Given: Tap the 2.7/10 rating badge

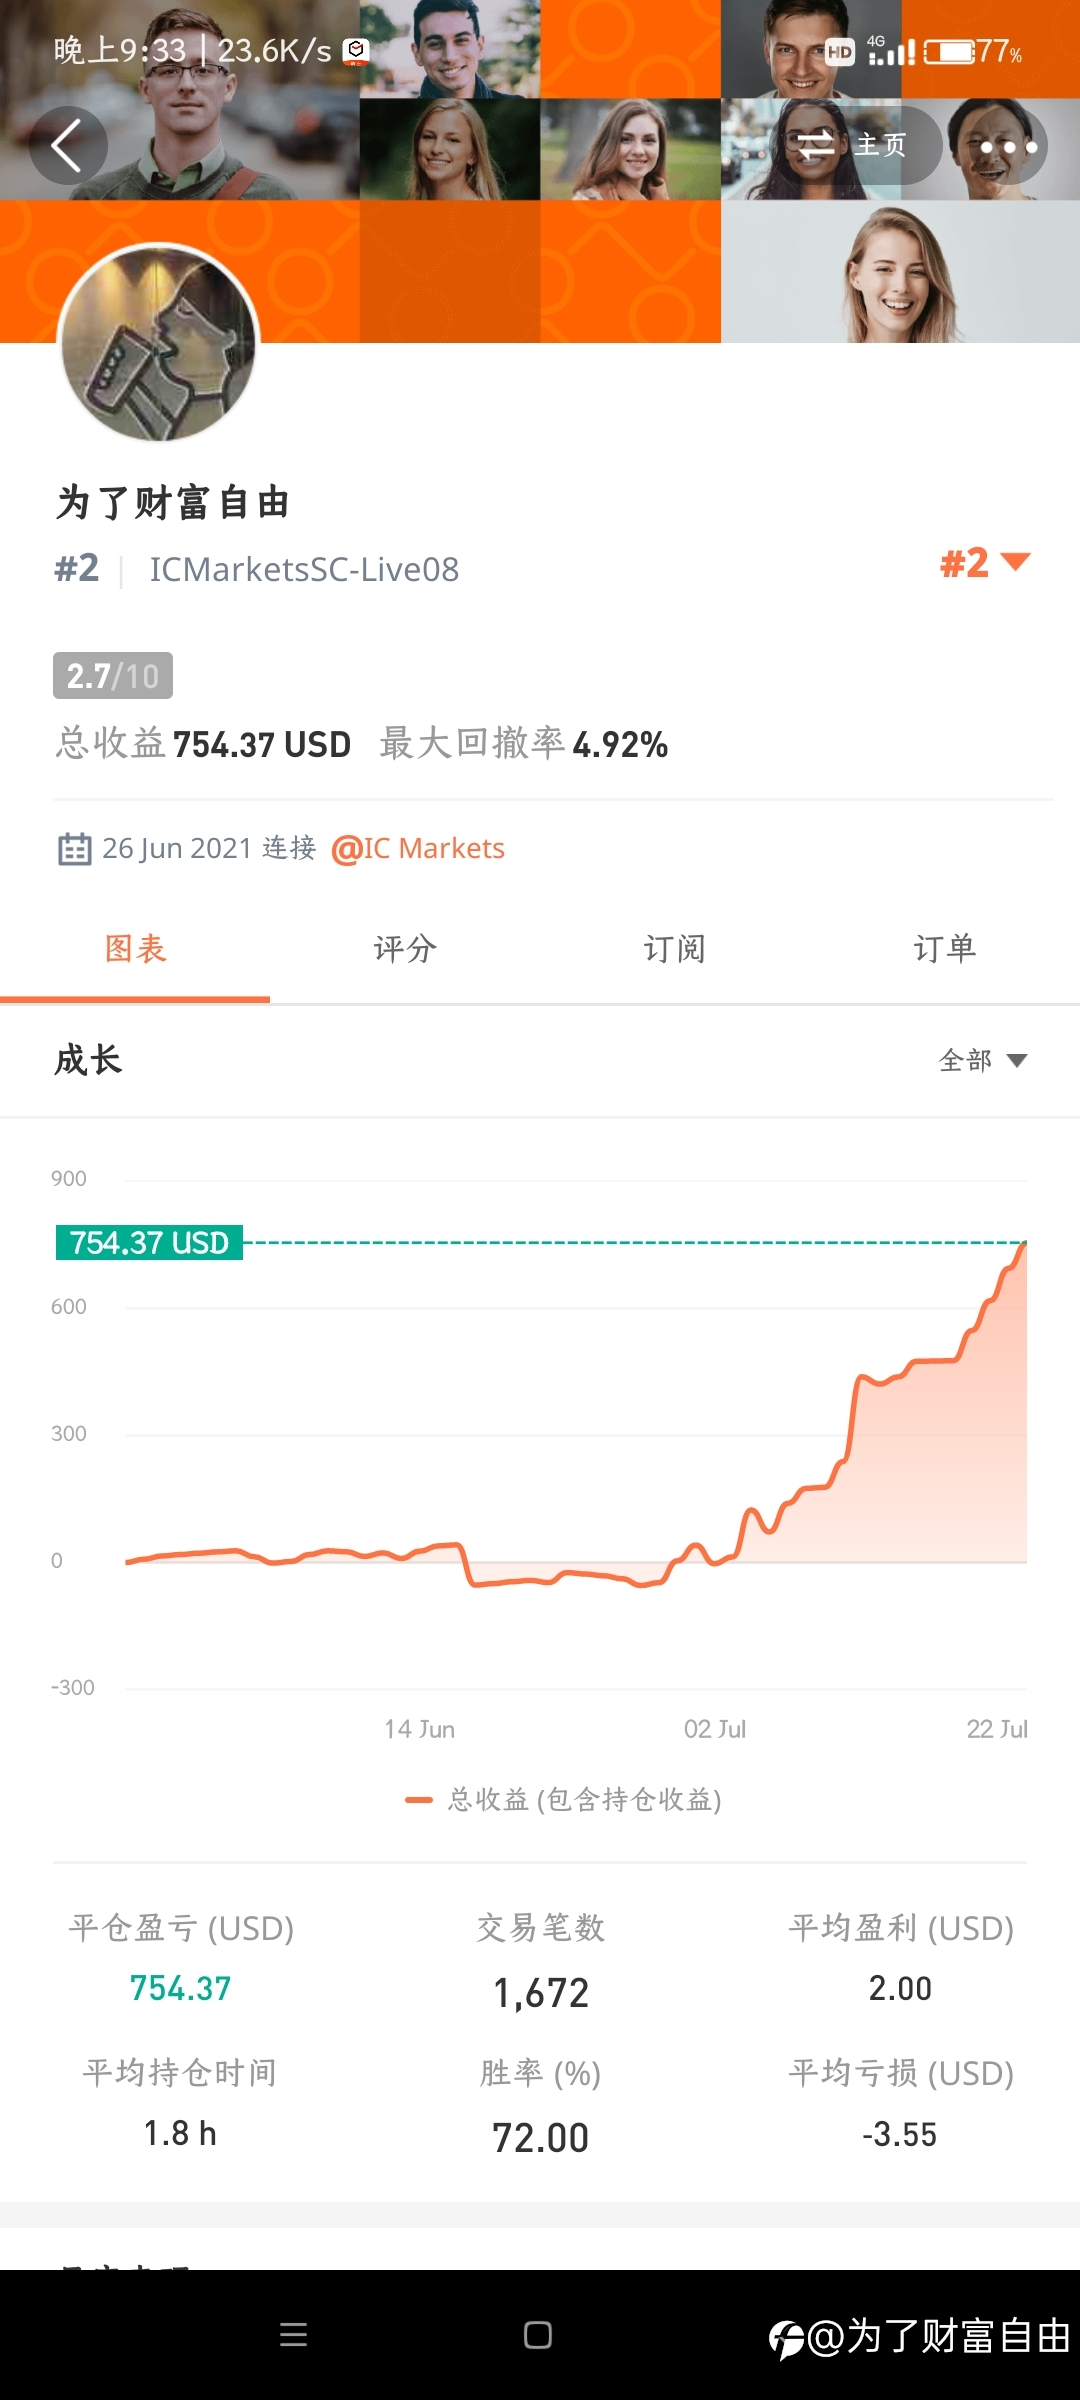Looking at the screenshot, I should pos(113,676).
